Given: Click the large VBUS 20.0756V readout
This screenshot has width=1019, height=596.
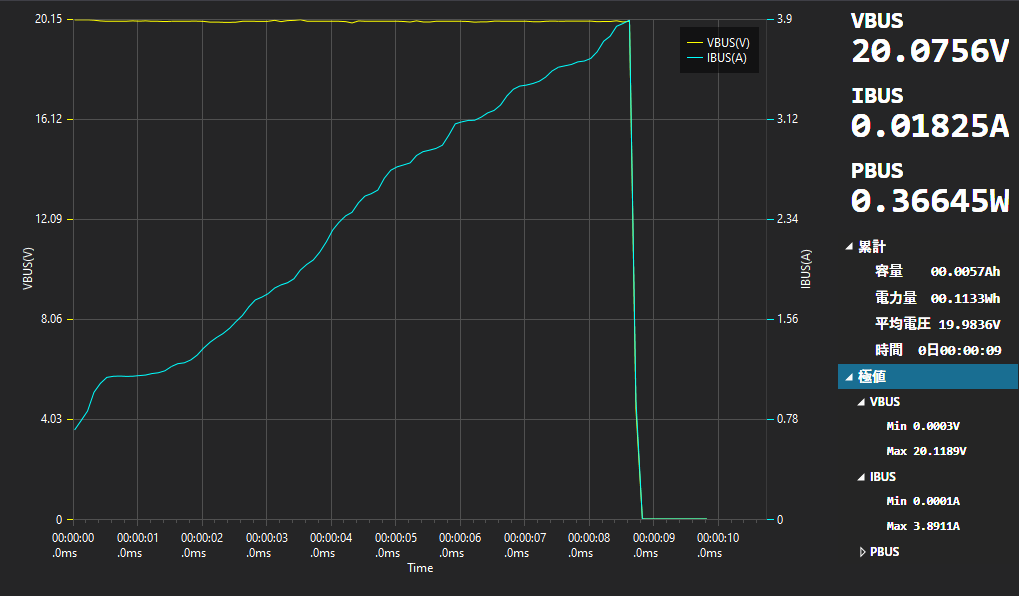Looking at the screenshot, I should pyautogui.click(x=930, y=51).
